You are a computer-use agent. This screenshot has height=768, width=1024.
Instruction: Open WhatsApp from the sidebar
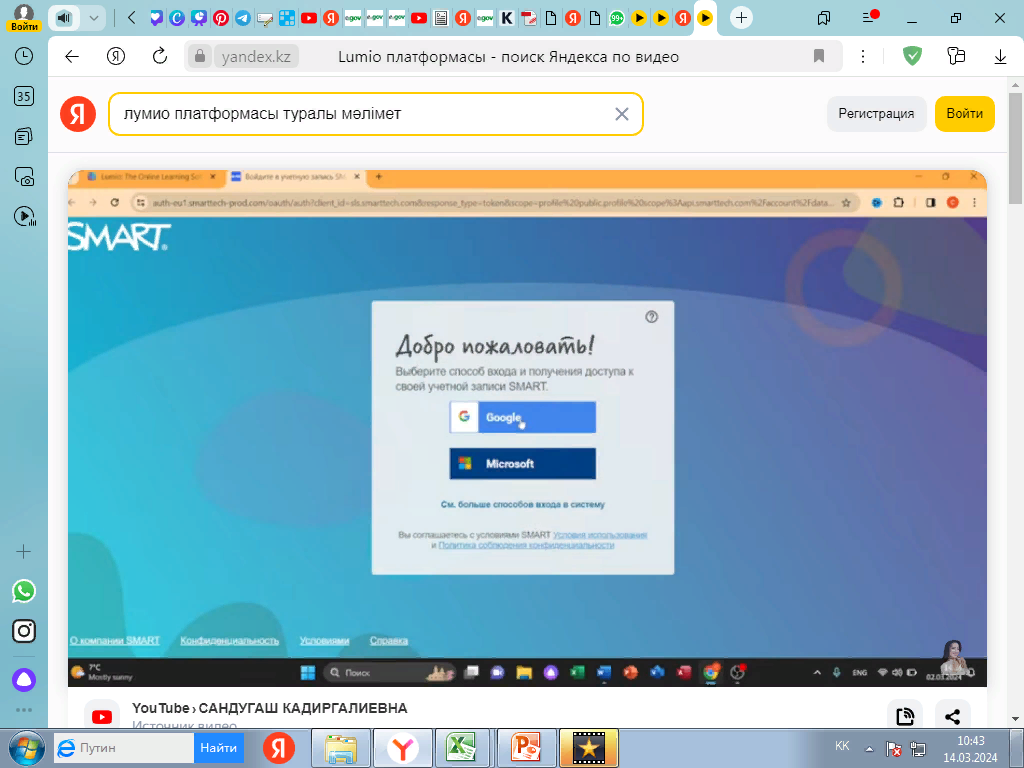click(24, 591)
